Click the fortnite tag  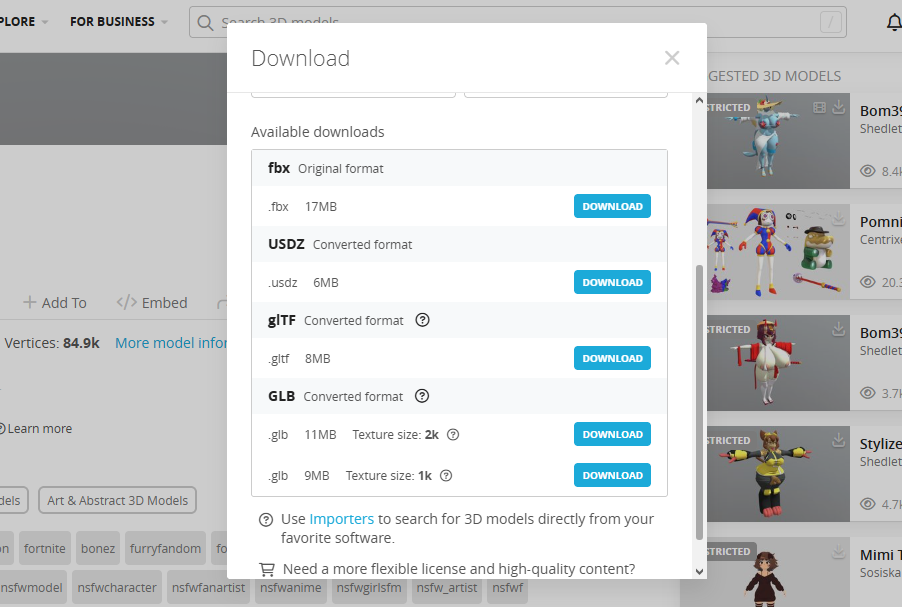[x=44, y=549]
